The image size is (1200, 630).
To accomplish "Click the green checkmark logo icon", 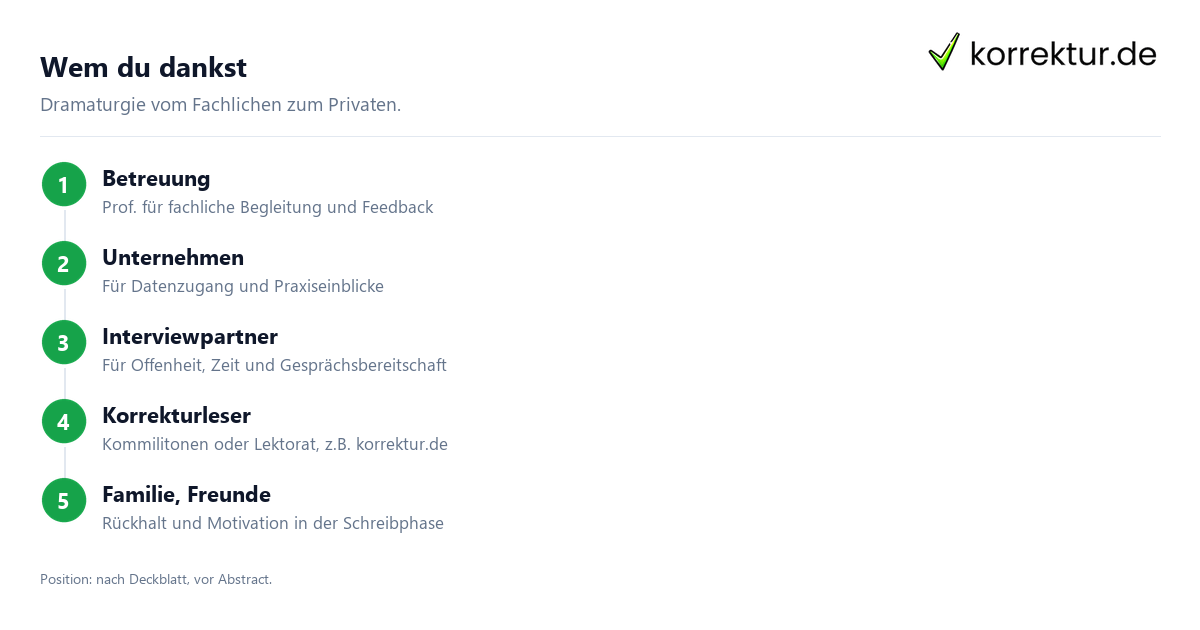I will (x=944, y=52).
